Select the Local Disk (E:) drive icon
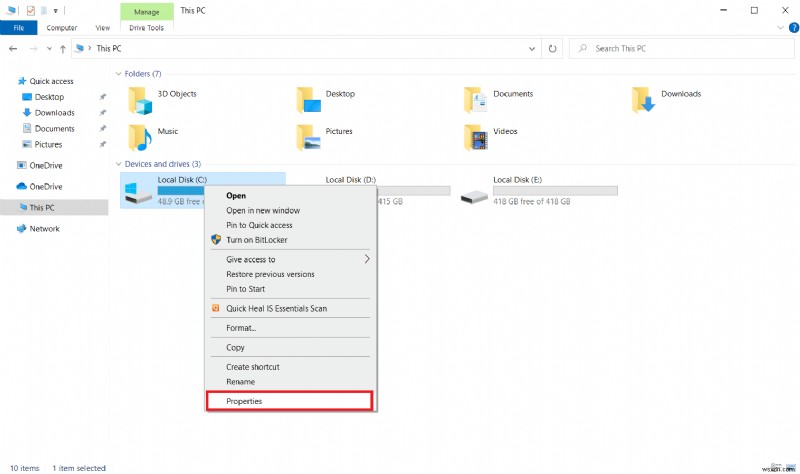Image resolution: width=800 pixels, height=474 pixels. [x=474, y=196]
